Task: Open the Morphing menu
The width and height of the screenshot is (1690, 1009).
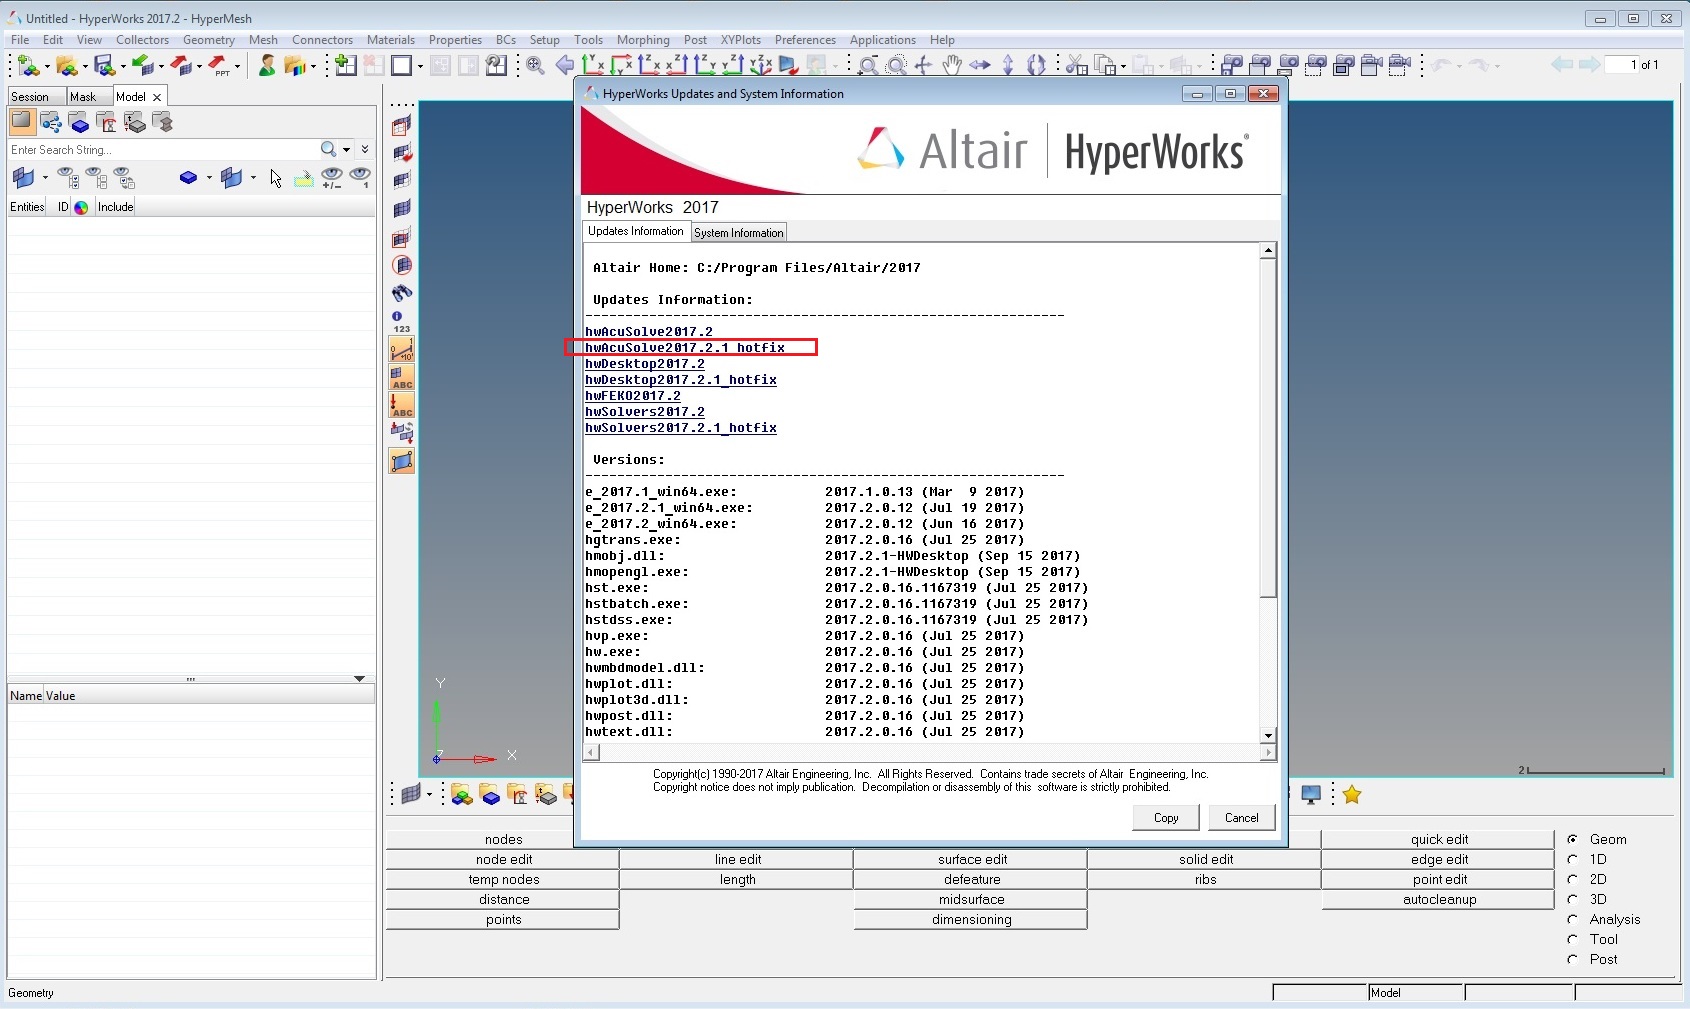Action: [643, 40]
